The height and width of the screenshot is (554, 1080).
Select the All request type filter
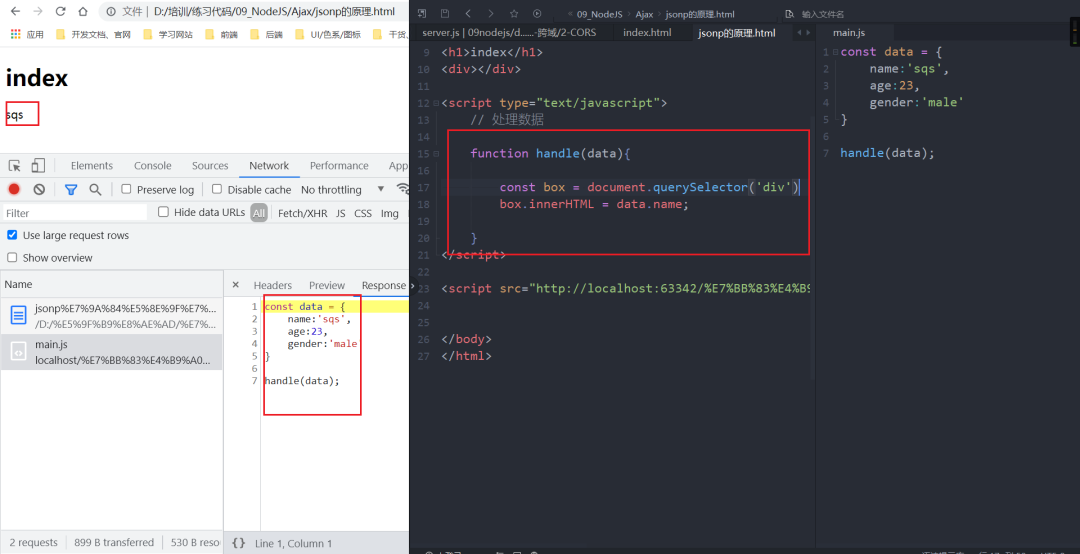coord(259,213)
